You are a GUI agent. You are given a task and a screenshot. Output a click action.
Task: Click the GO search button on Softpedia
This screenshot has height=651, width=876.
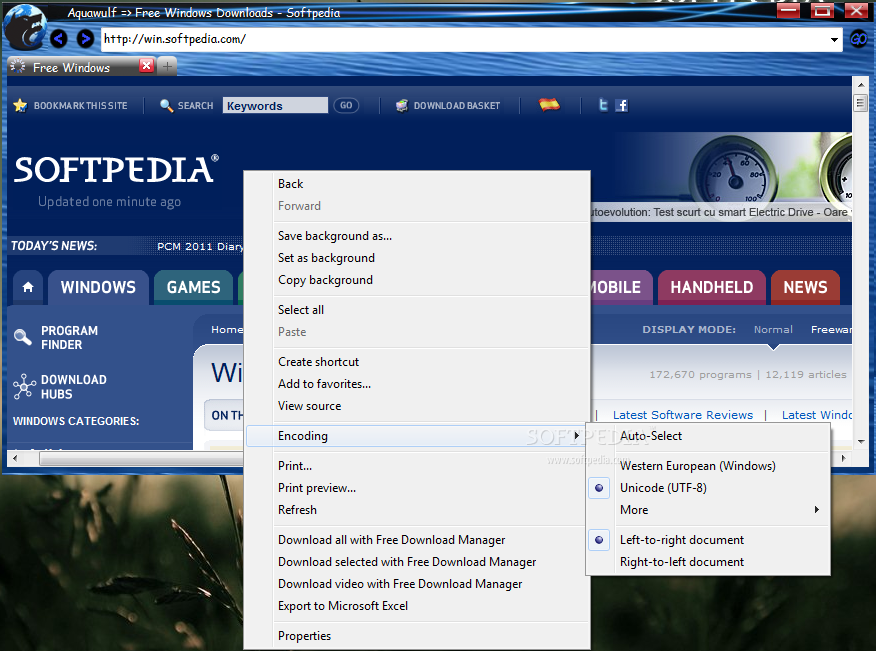pyautogui.click(x=346, y=105)
